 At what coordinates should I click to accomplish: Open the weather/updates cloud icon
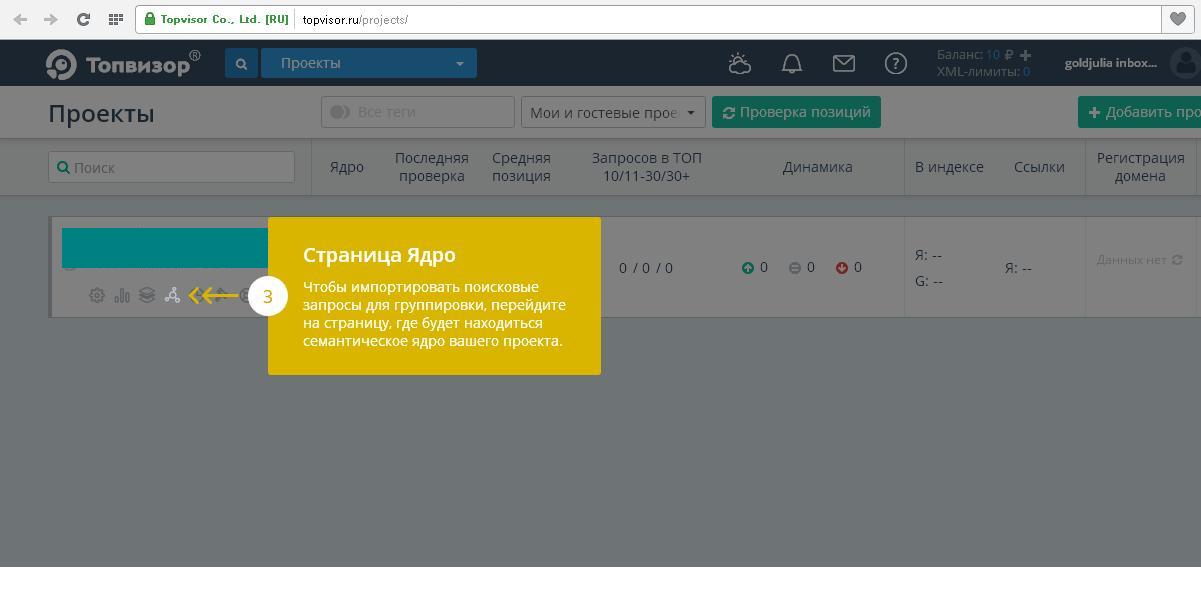tap(740, 63)
